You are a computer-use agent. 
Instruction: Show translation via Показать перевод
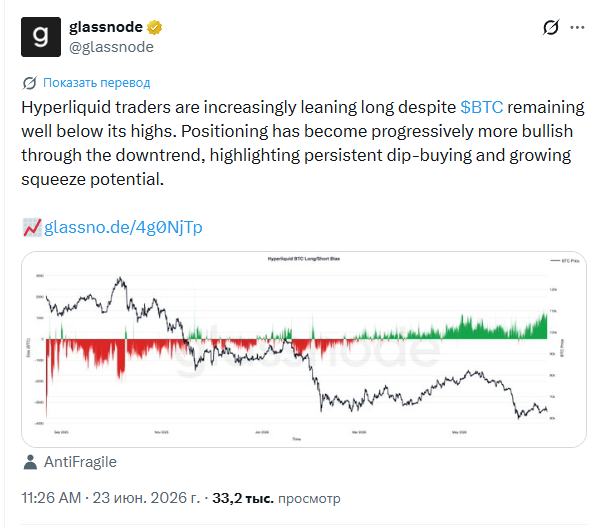[x=96, y=83]
